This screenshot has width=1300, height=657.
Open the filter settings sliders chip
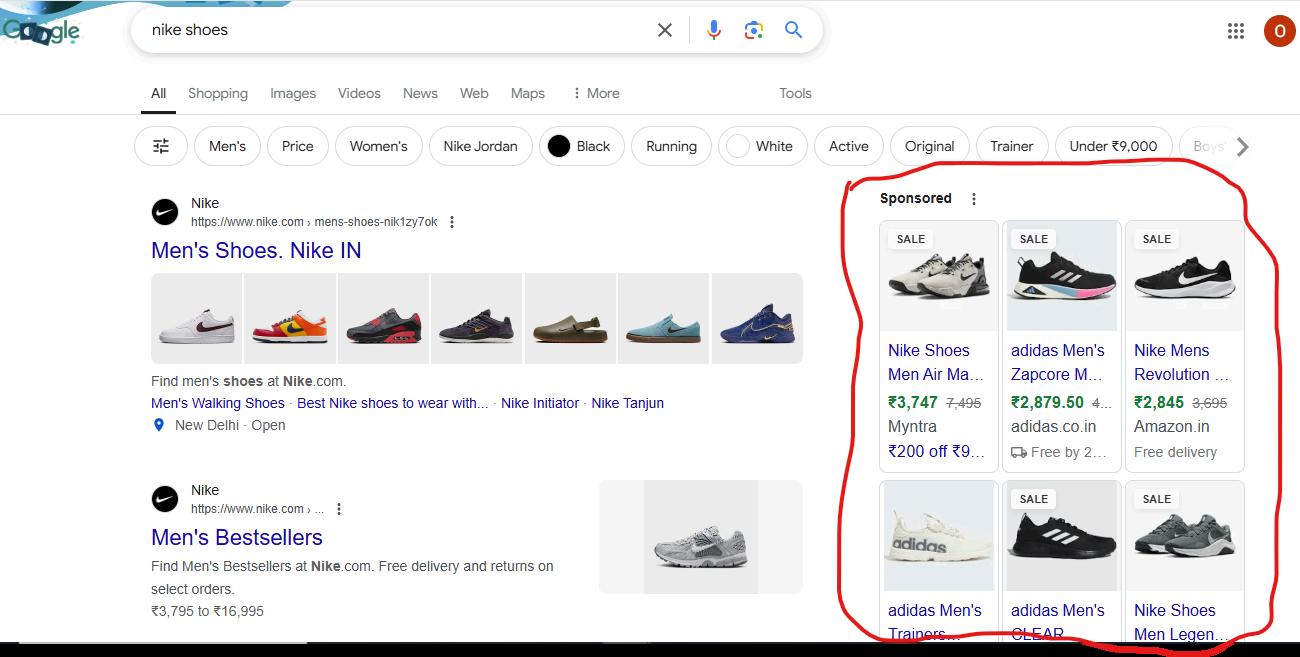(161, 146)
